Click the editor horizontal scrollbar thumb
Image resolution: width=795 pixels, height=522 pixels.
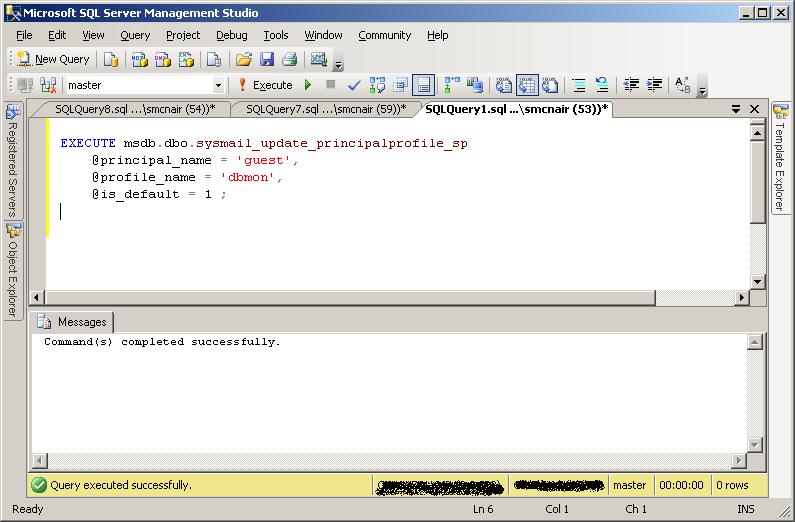click(x=350, y=297)
